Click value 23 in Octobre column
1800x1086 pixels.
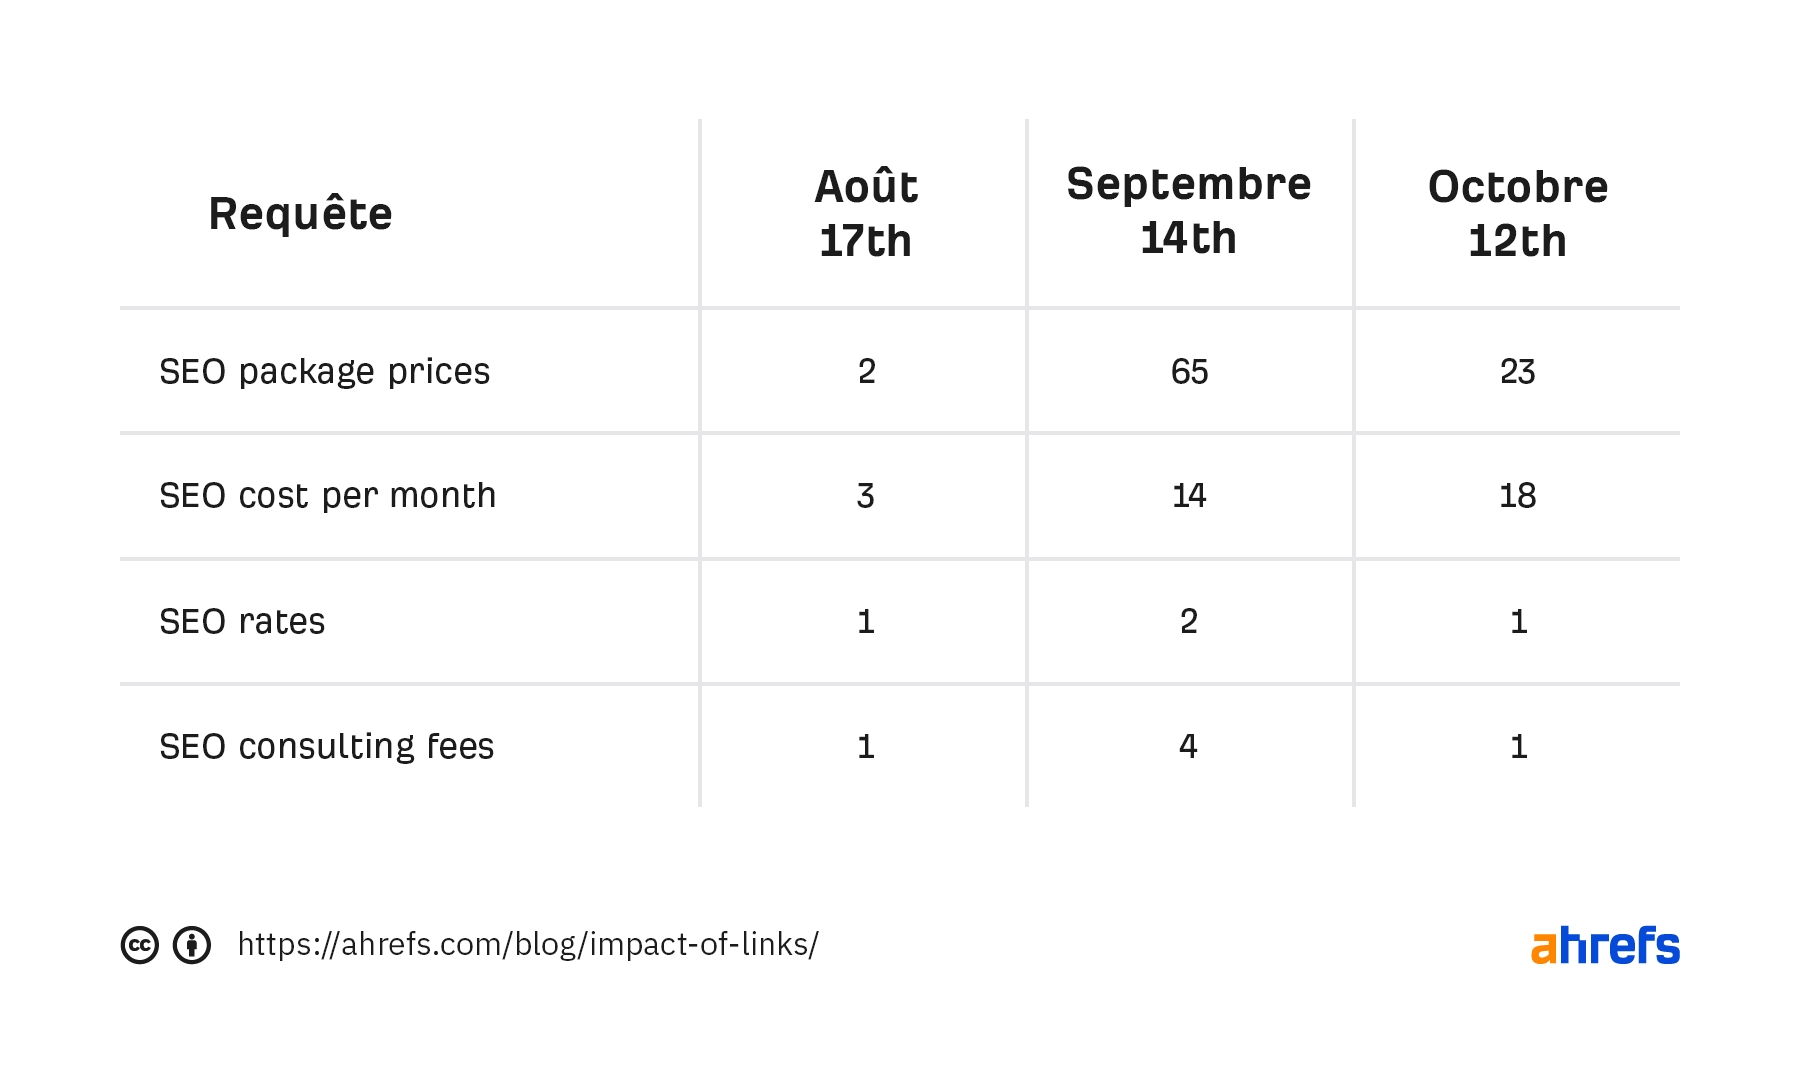click(x=1517, y=372)
